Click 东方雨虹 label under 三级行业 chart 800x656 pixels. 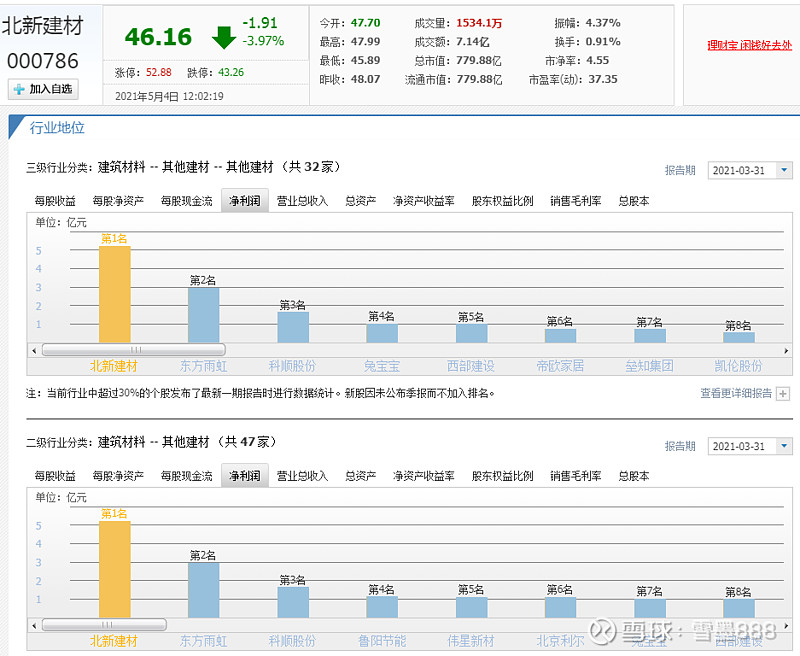point(203,366)
